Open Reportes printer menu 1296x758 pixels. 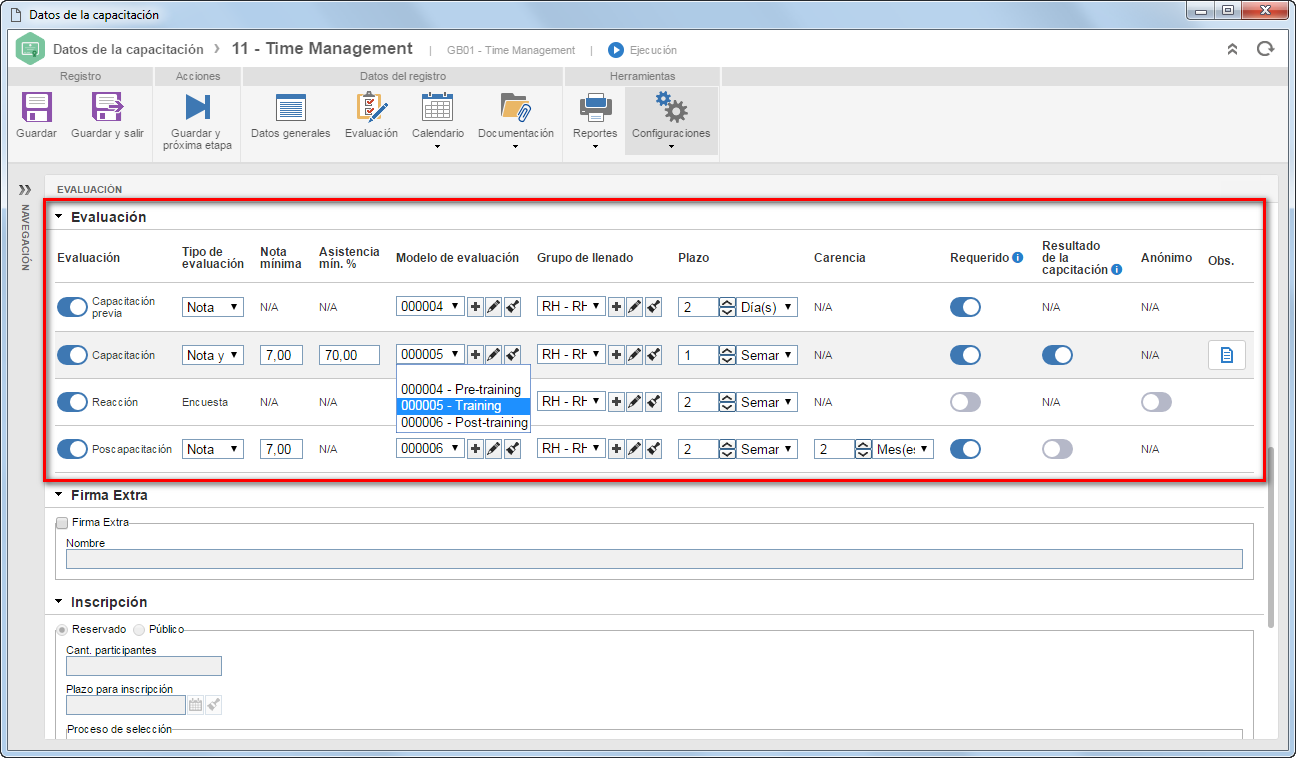pos(595,107)
